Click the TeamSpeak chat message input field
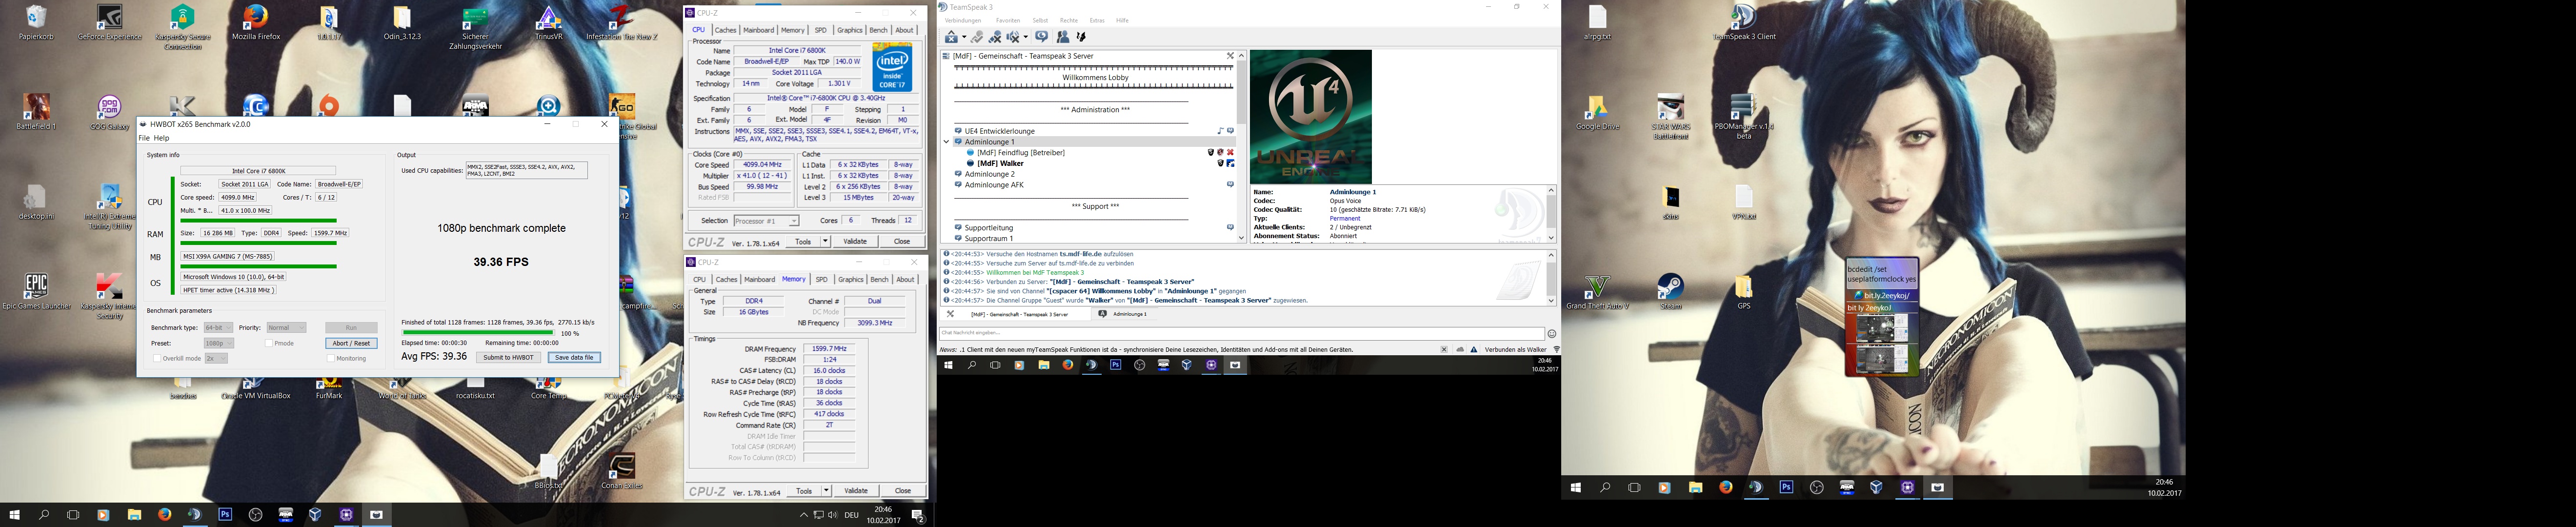 pos(1241,333)
